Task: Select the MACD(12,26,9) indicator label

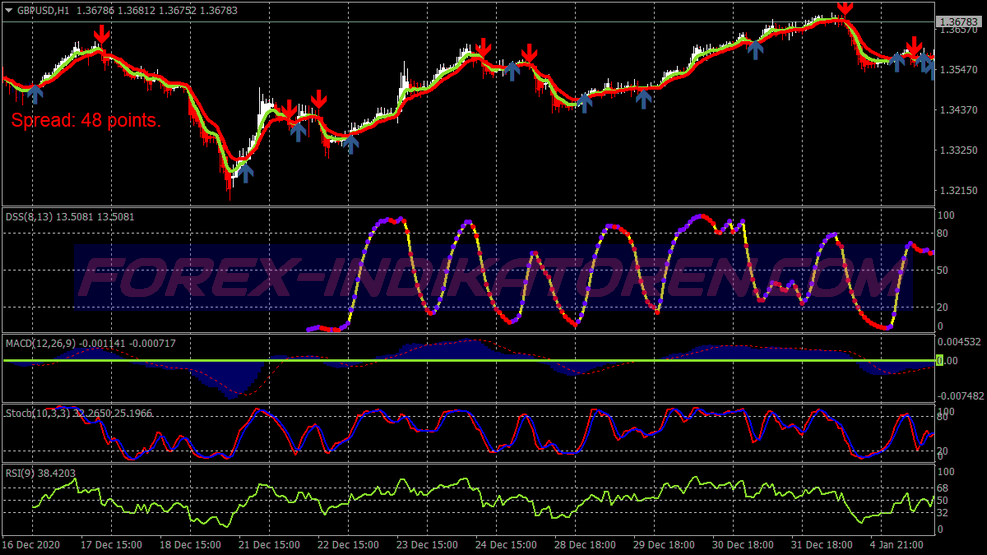Action: coord(40,344)
